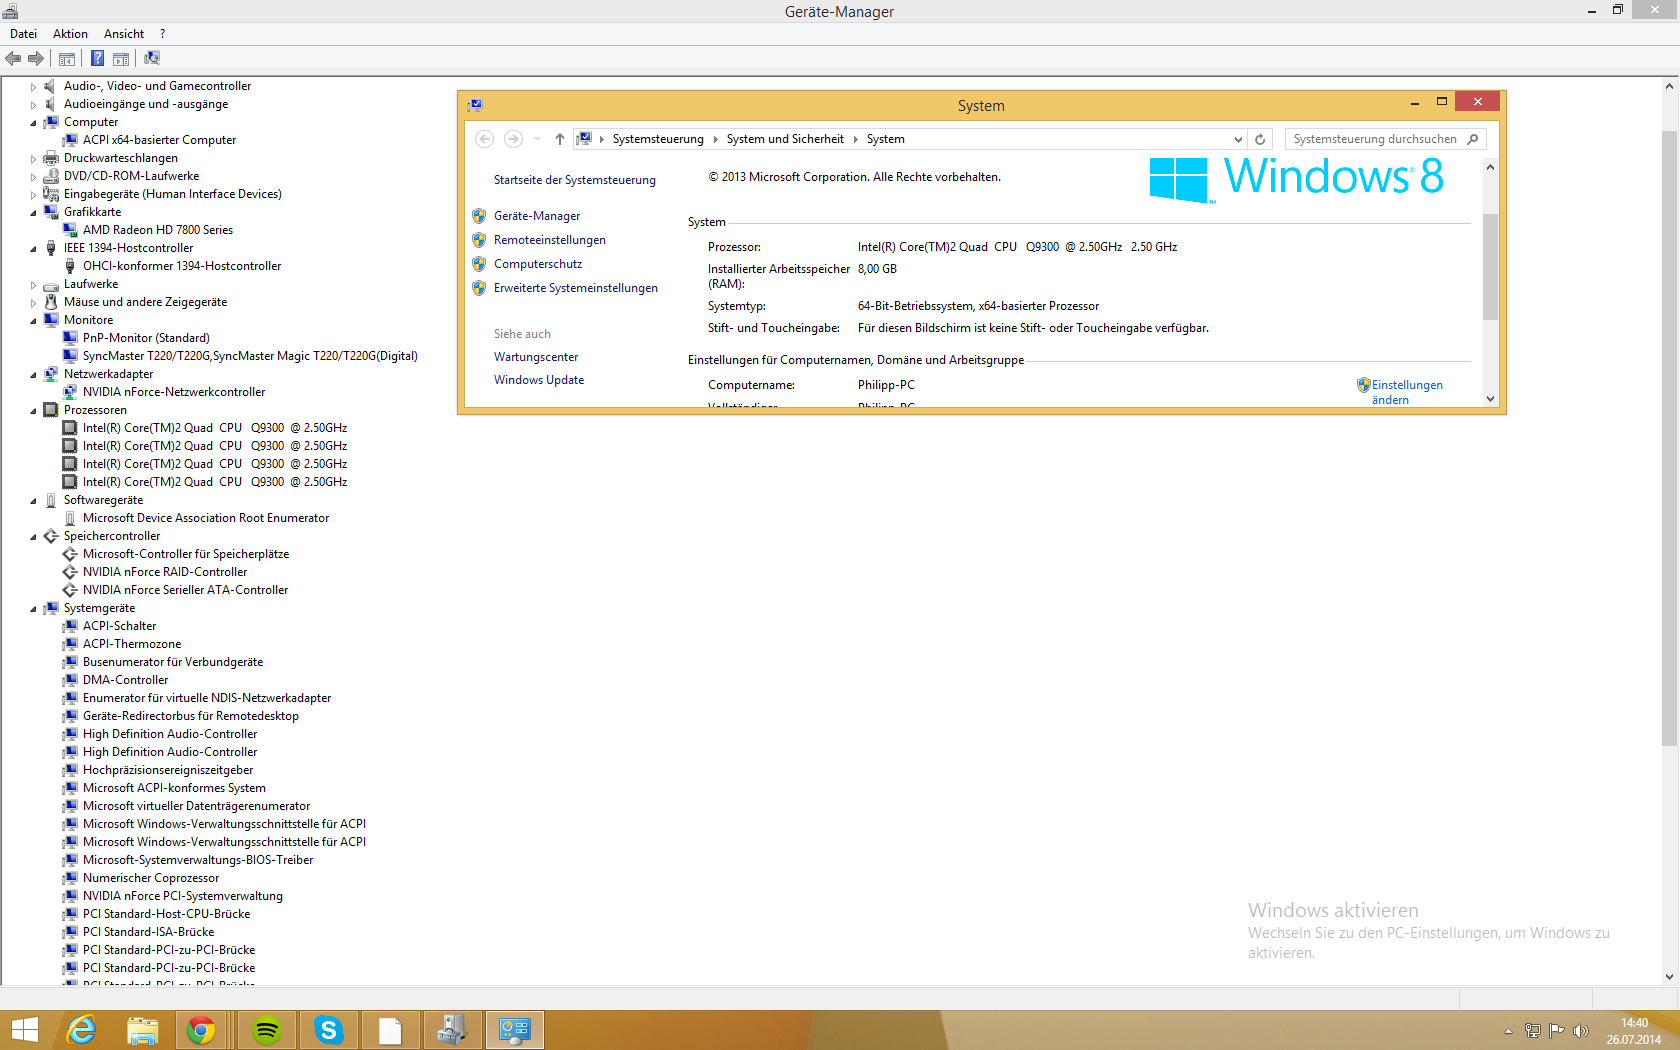This screenshot has width=1680, height=1050.
Task: Open Wartungscenter link
Action: [536, 357]
